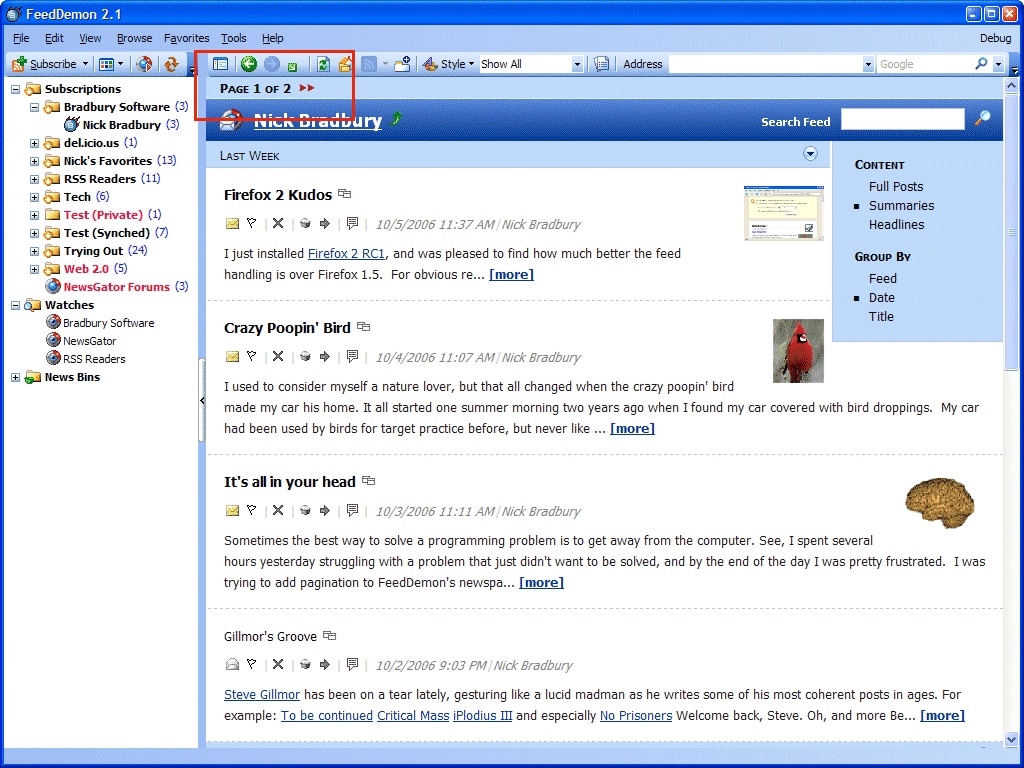Open the Tools menu
1024x768 pixels.
[x=233, y=38]
